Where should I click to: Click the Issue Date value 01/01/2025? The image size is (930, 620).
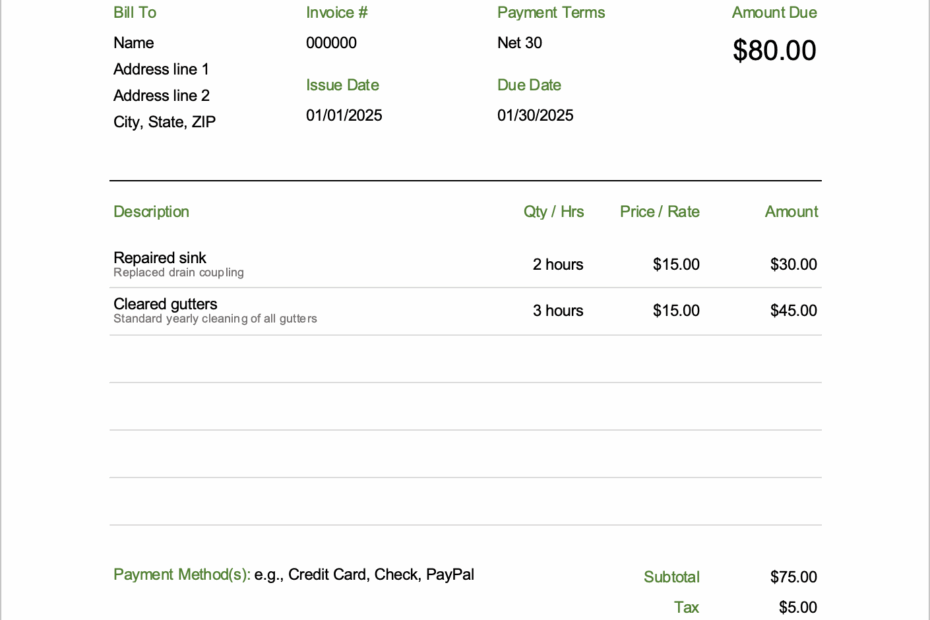pos(344,115)
